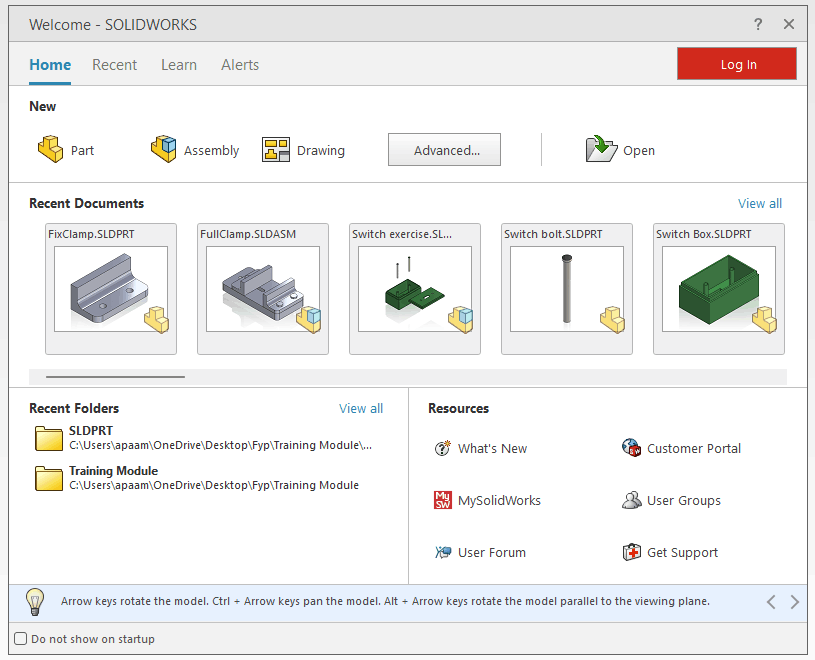The height and width of the screenshot is (660, 815).
Task: Click the Assembly label text
Action: pyautogui.click(x=211, y=151)
